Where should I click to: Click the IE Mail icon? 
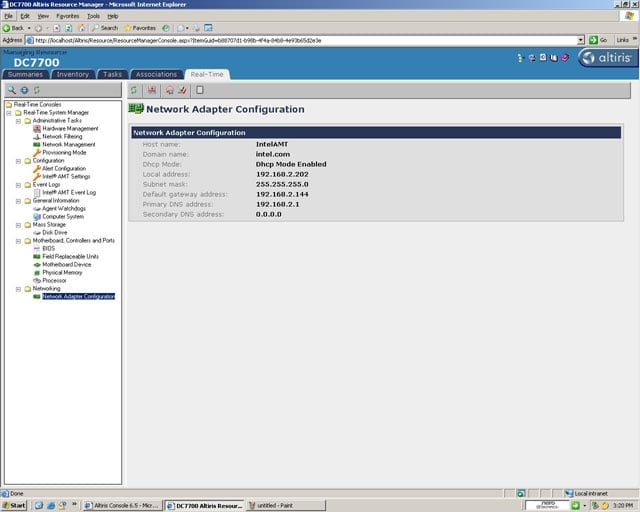click(x=181, y=28)
